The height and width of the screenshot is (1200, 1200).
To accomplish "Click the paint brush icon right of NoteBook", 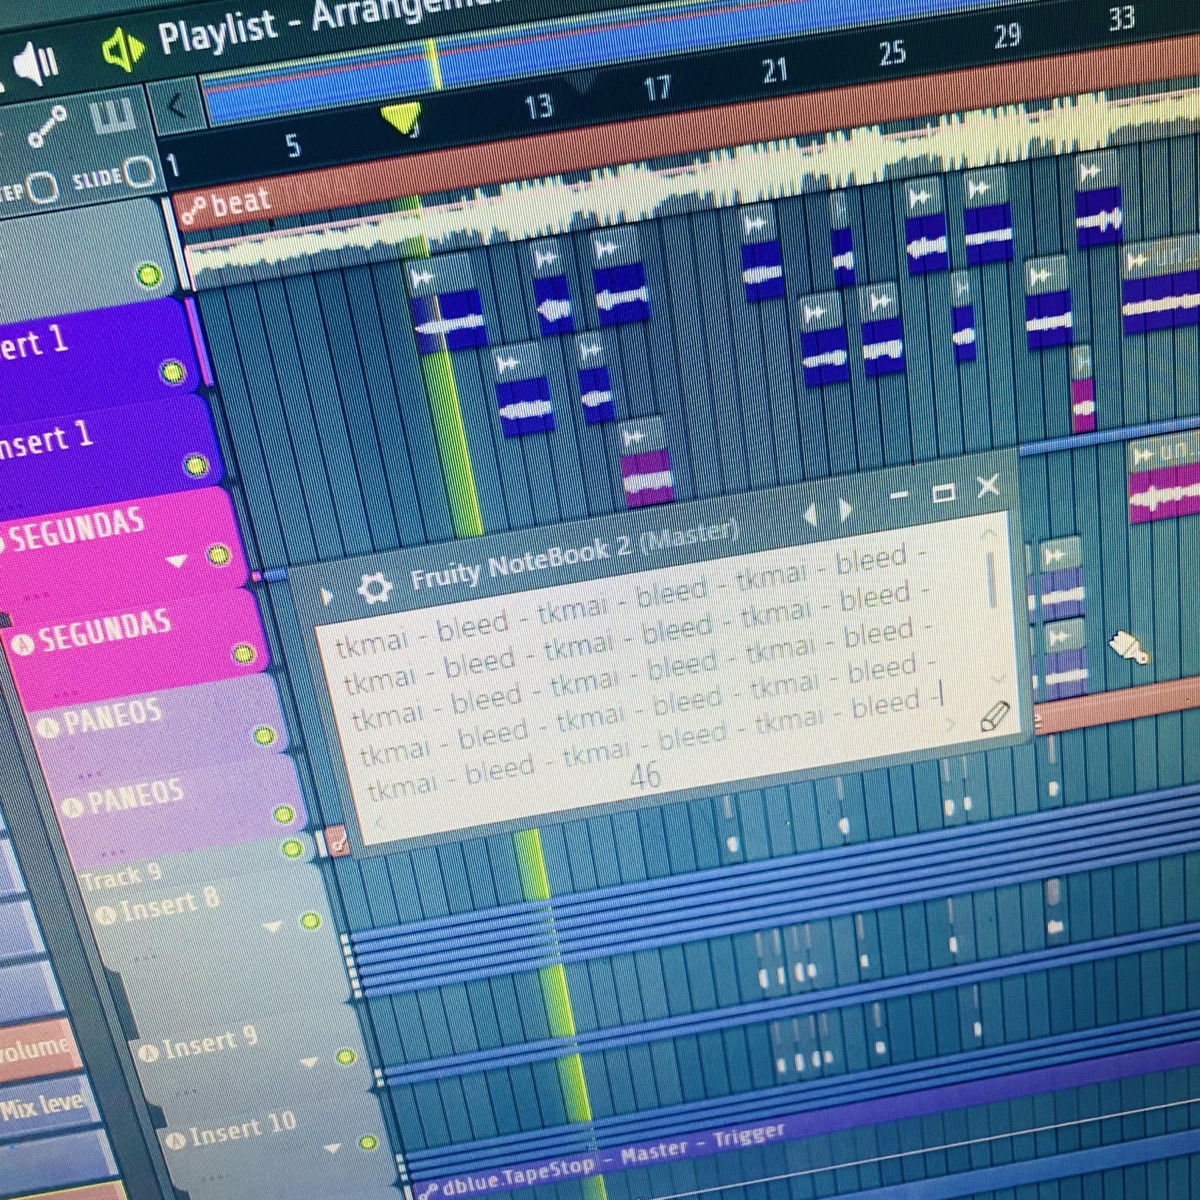I will [1129, 648].
